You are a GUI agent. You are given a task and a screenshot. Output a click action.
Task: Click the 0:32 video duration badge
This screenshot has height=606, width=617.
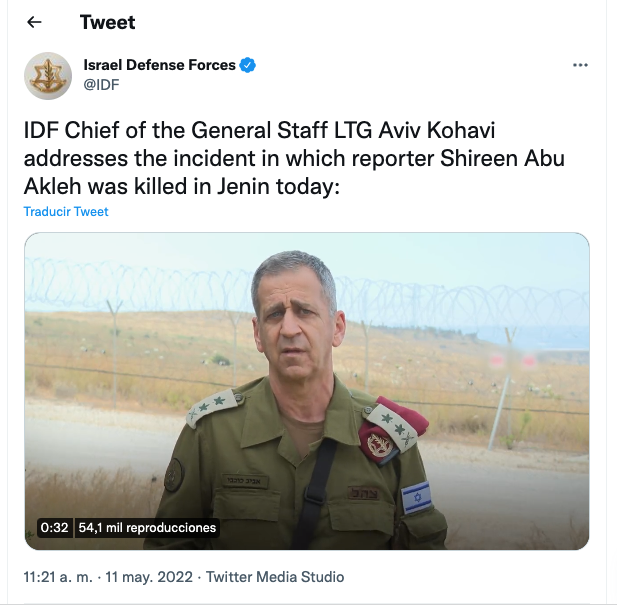click(54, 528)
